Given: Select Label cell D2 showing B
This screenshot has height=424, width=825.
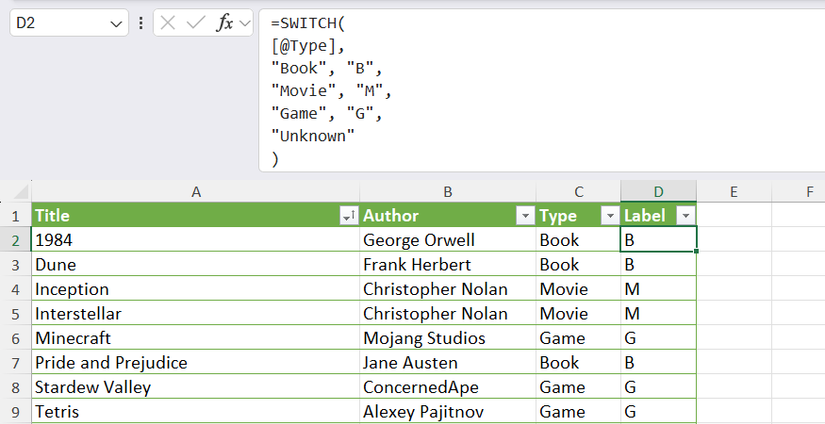Looking at the screenshot, I should (x=659, y=240).
